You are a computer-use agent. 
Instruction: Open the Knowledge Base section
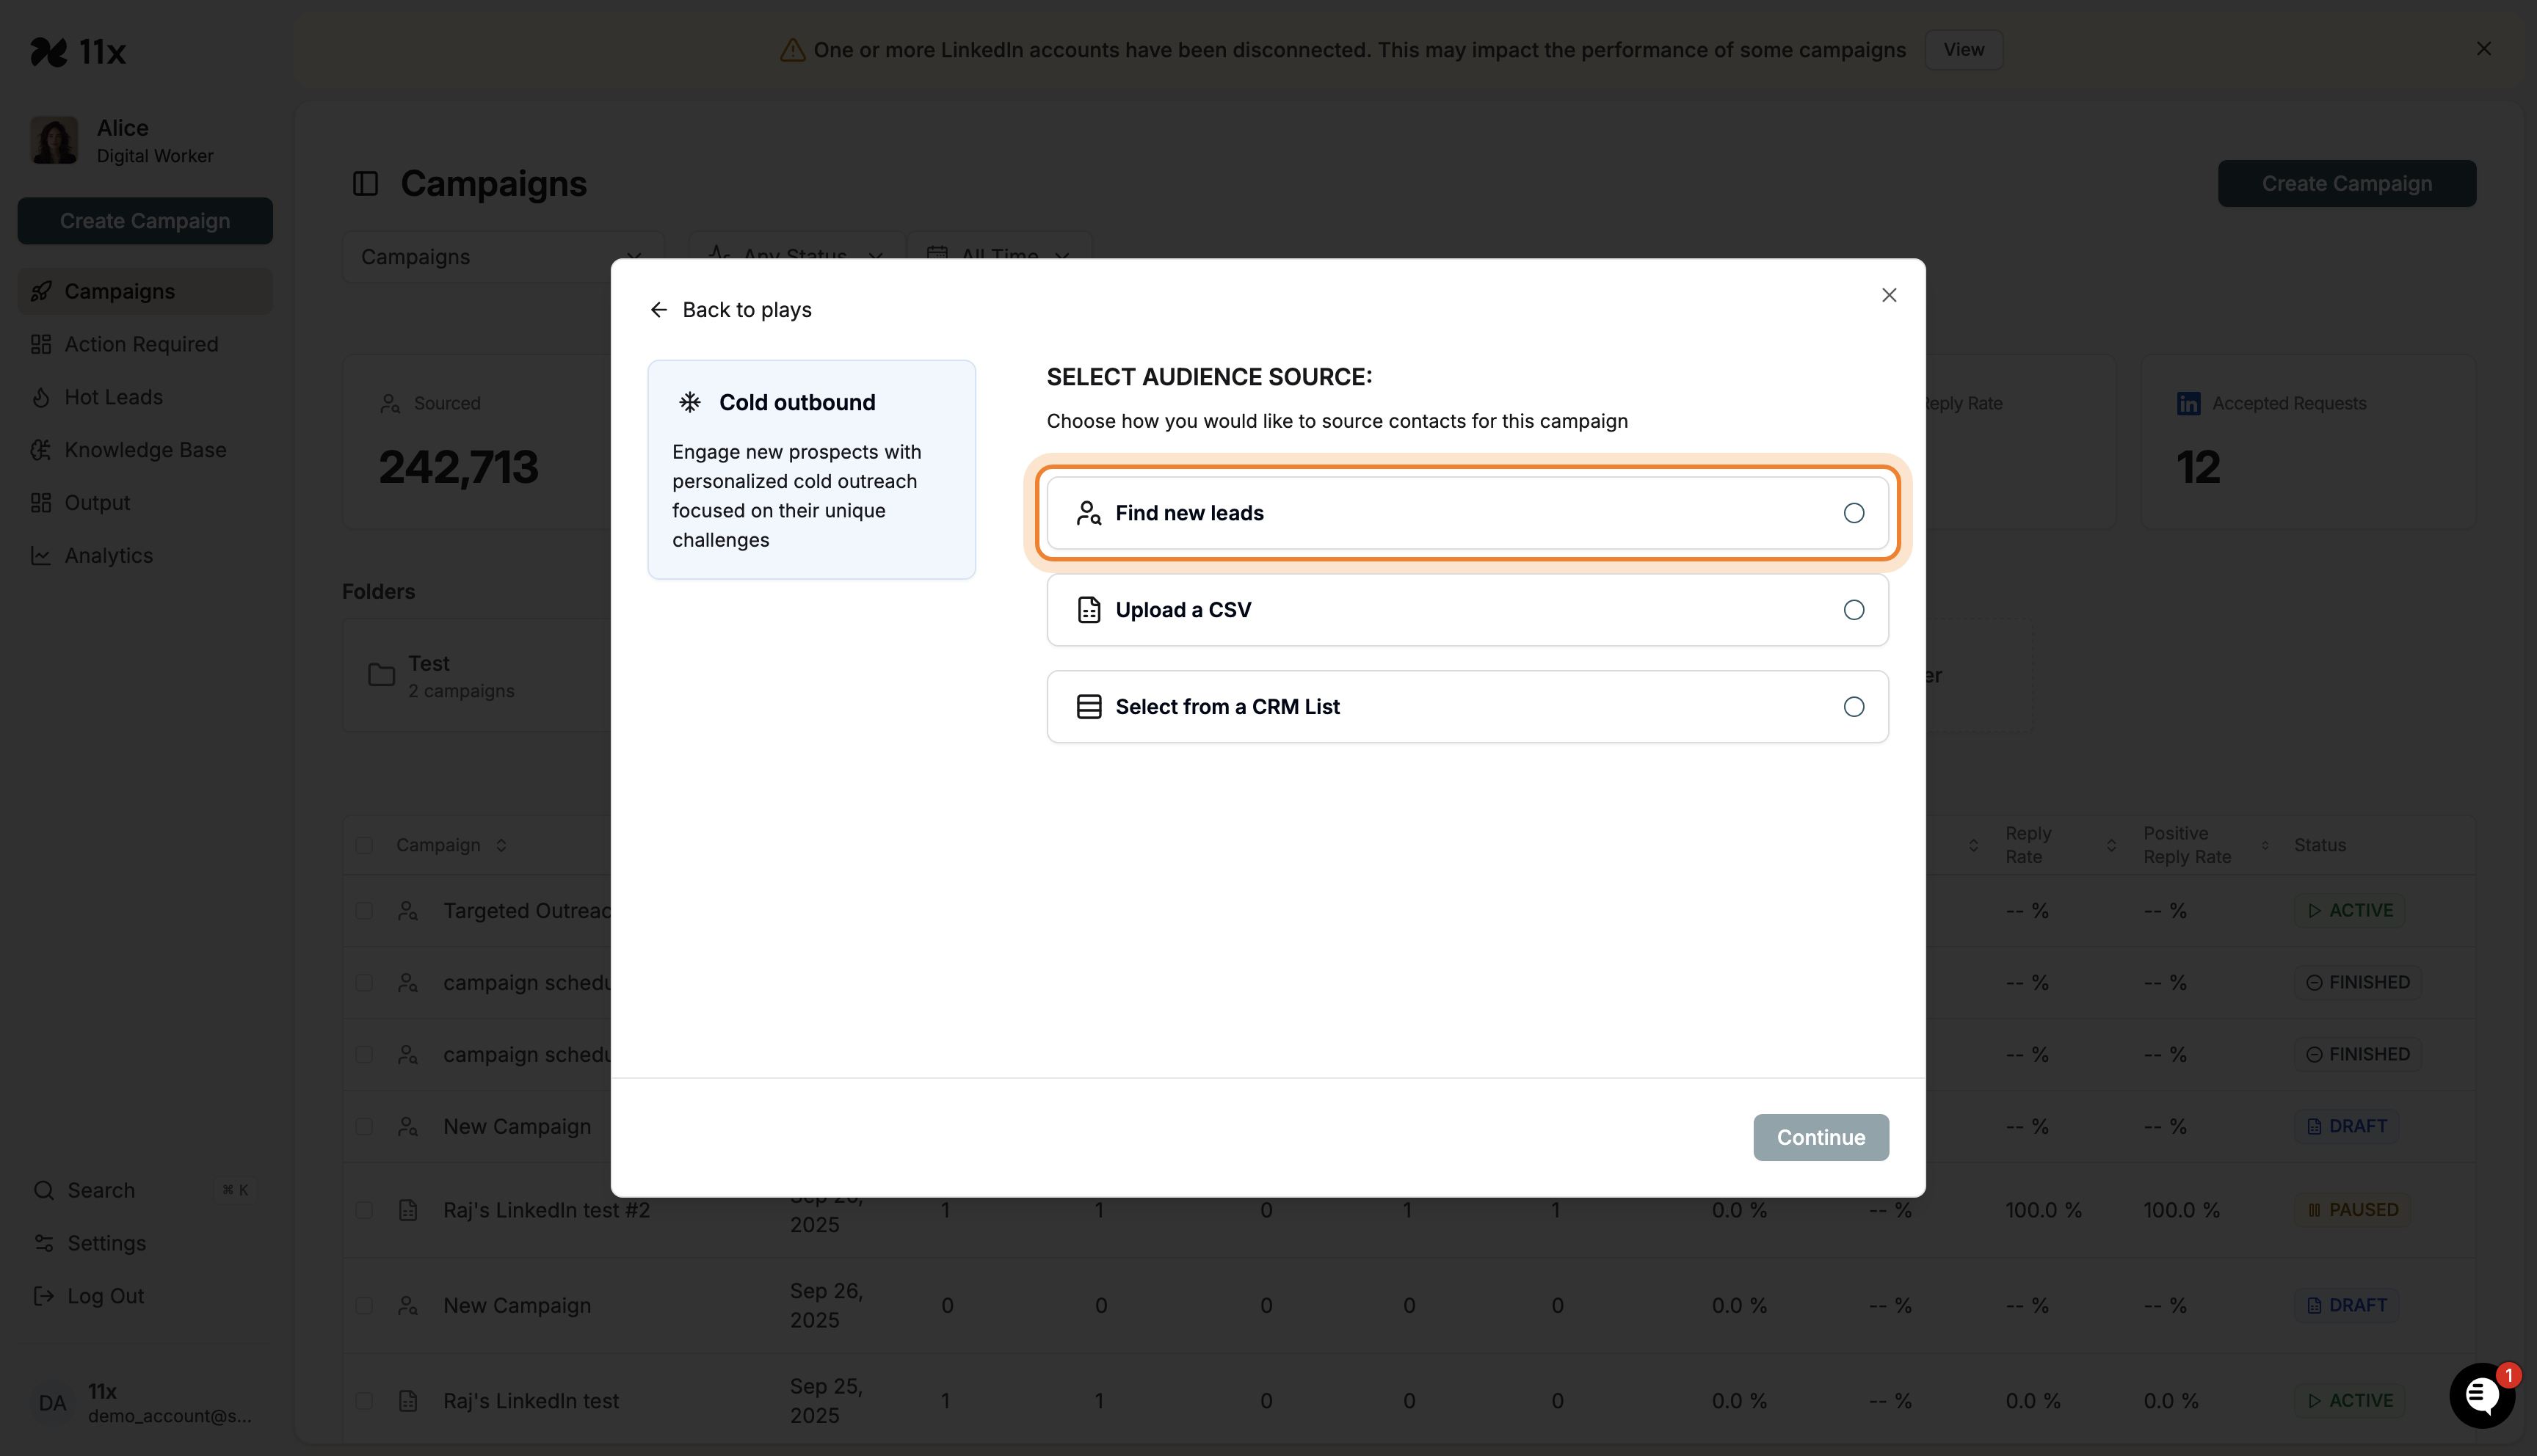tap(145, 450)
